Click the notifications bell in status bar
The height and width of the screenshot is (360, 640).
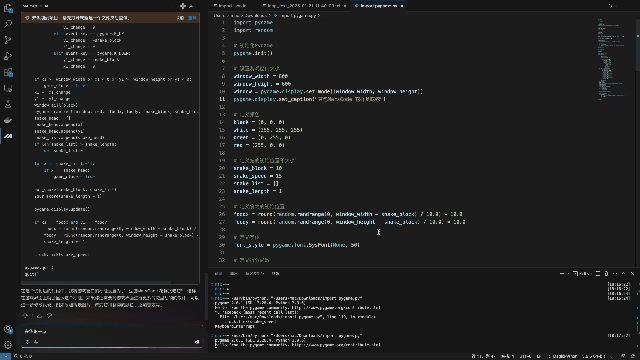coord(633,356)
